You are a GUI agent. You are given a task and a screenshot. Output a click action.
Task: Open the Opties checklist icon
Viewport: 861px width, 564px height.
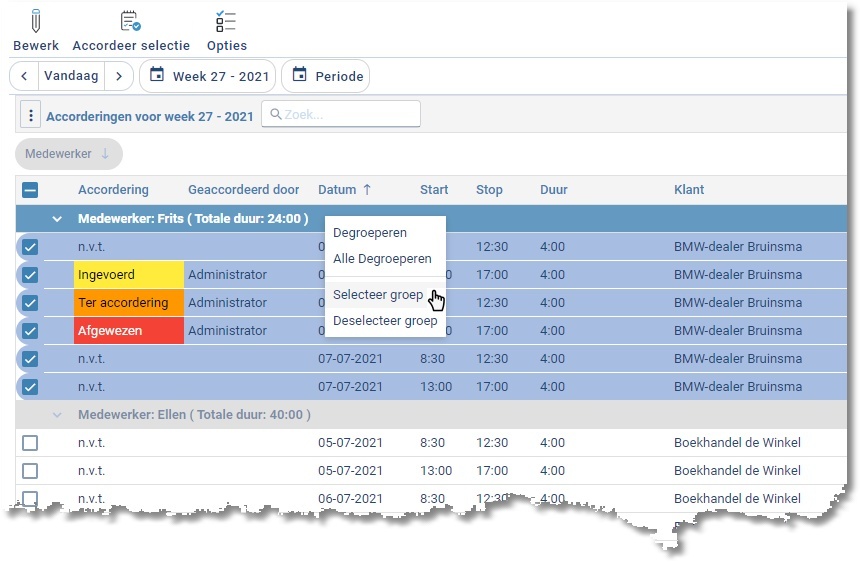coord(226,21)
